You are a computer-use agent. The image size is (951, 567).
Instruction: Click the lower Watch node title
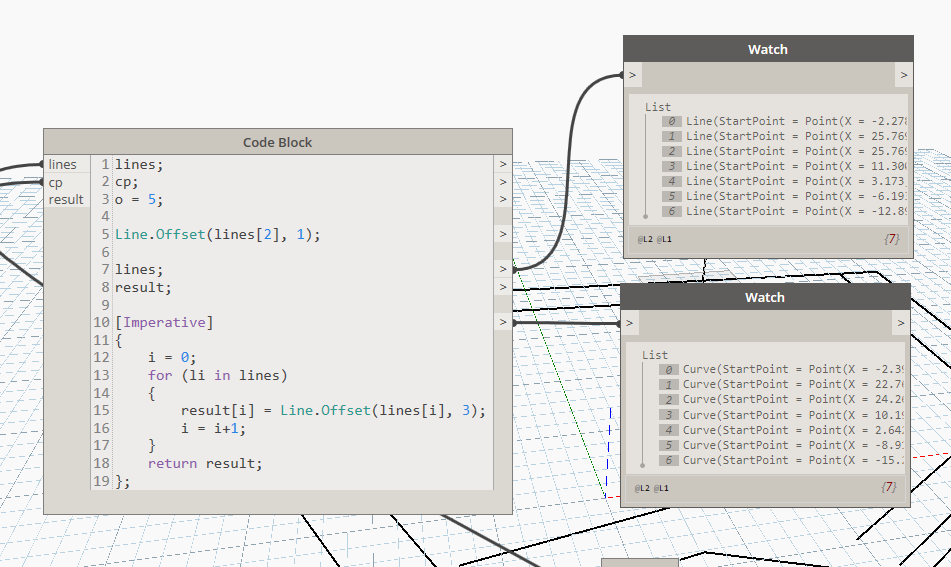coord(765,298)
